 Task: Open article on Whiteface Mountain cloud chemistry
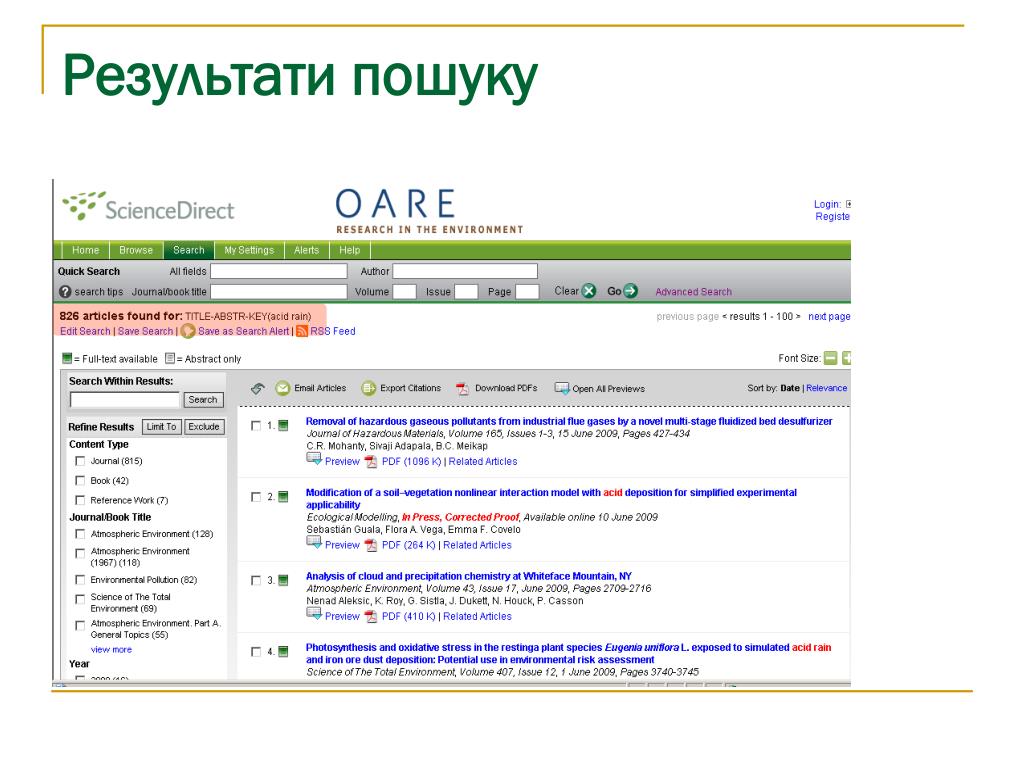click(x=469, y=576)
